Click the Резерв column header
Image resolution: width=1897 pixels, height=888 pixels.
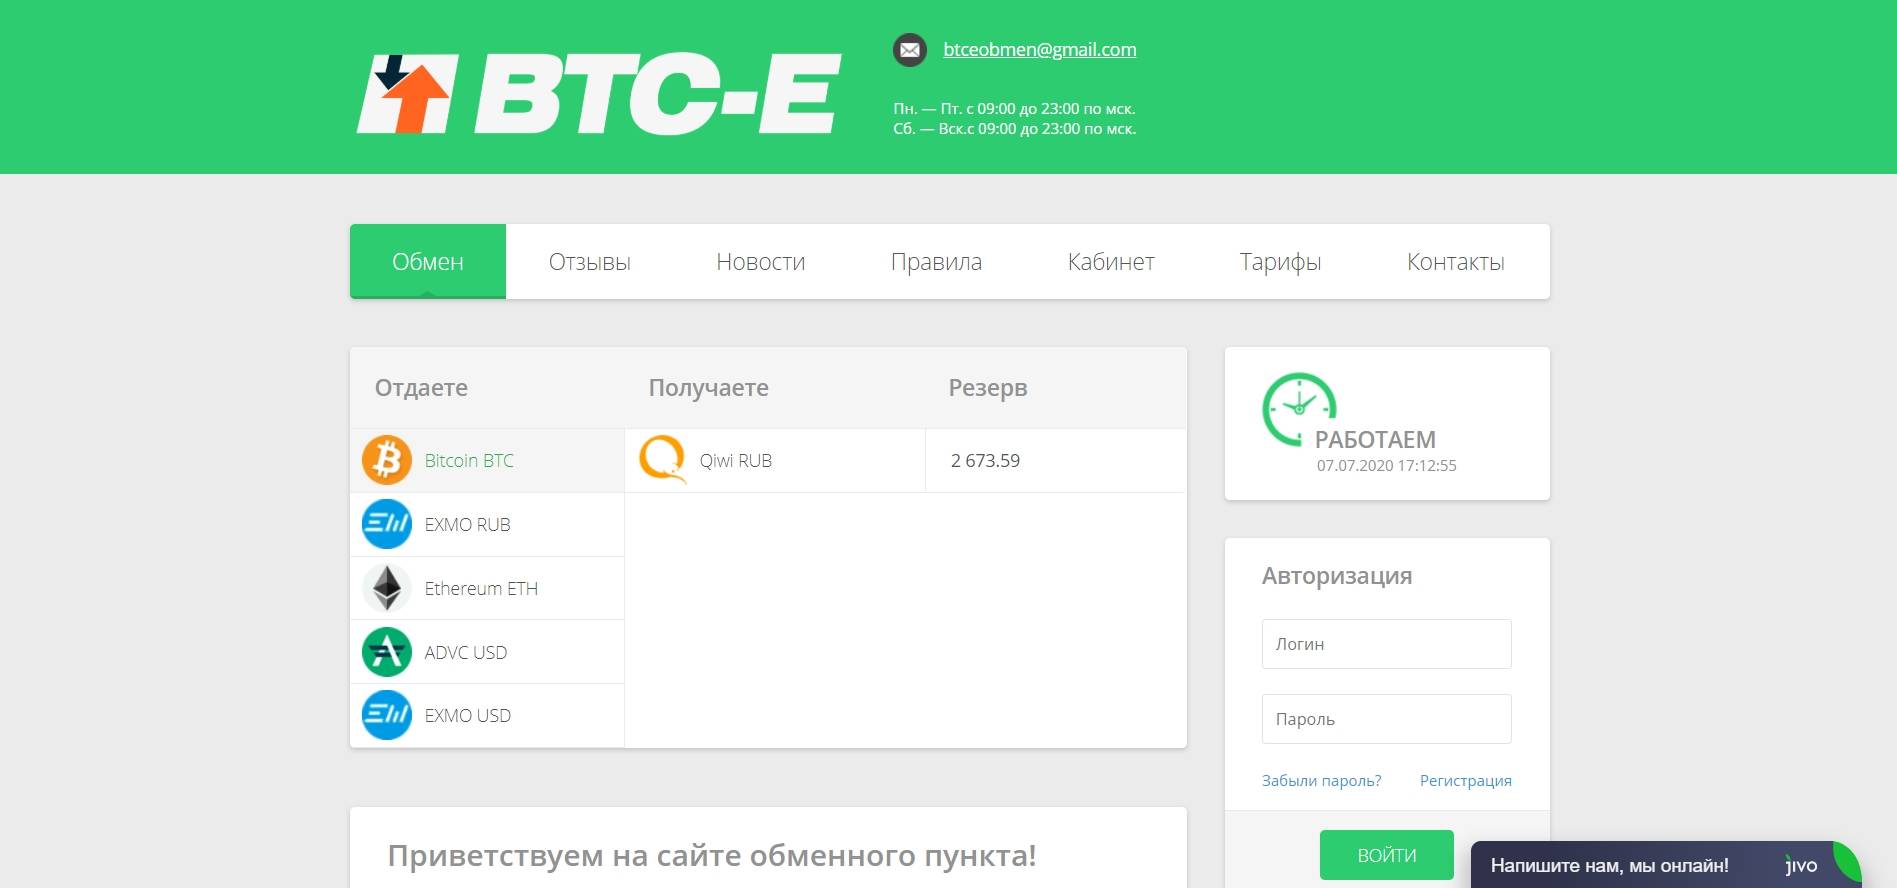pyautogui.click(x=988, y=388)
